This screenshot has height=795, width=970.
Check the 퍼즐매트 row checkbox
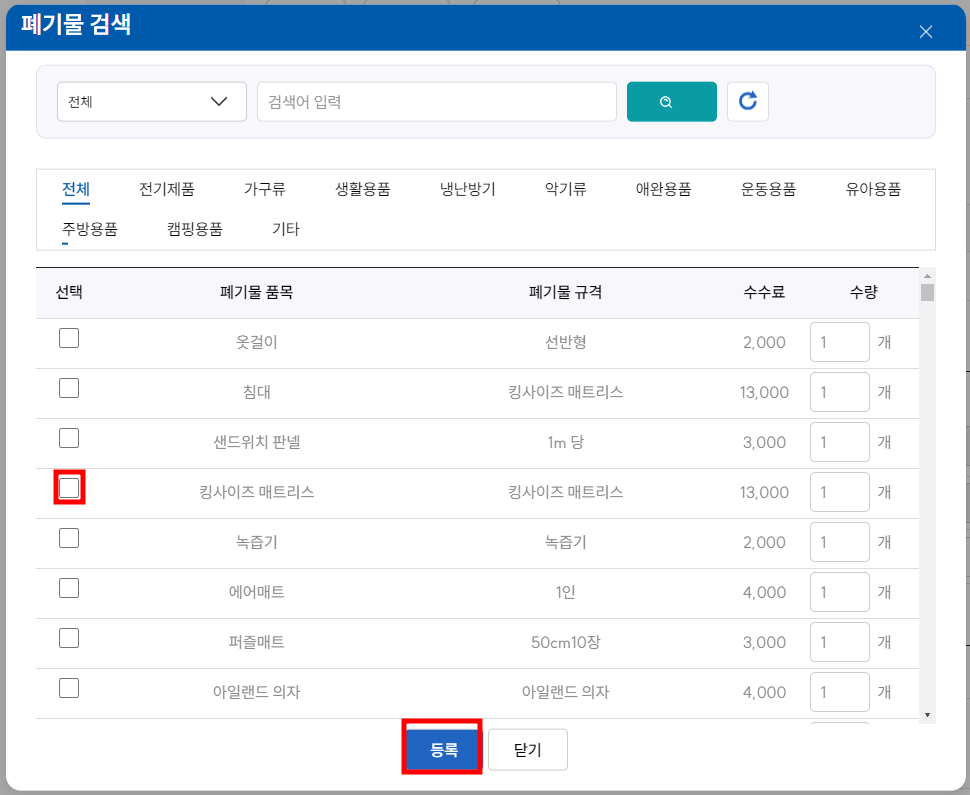pos(68,642)
